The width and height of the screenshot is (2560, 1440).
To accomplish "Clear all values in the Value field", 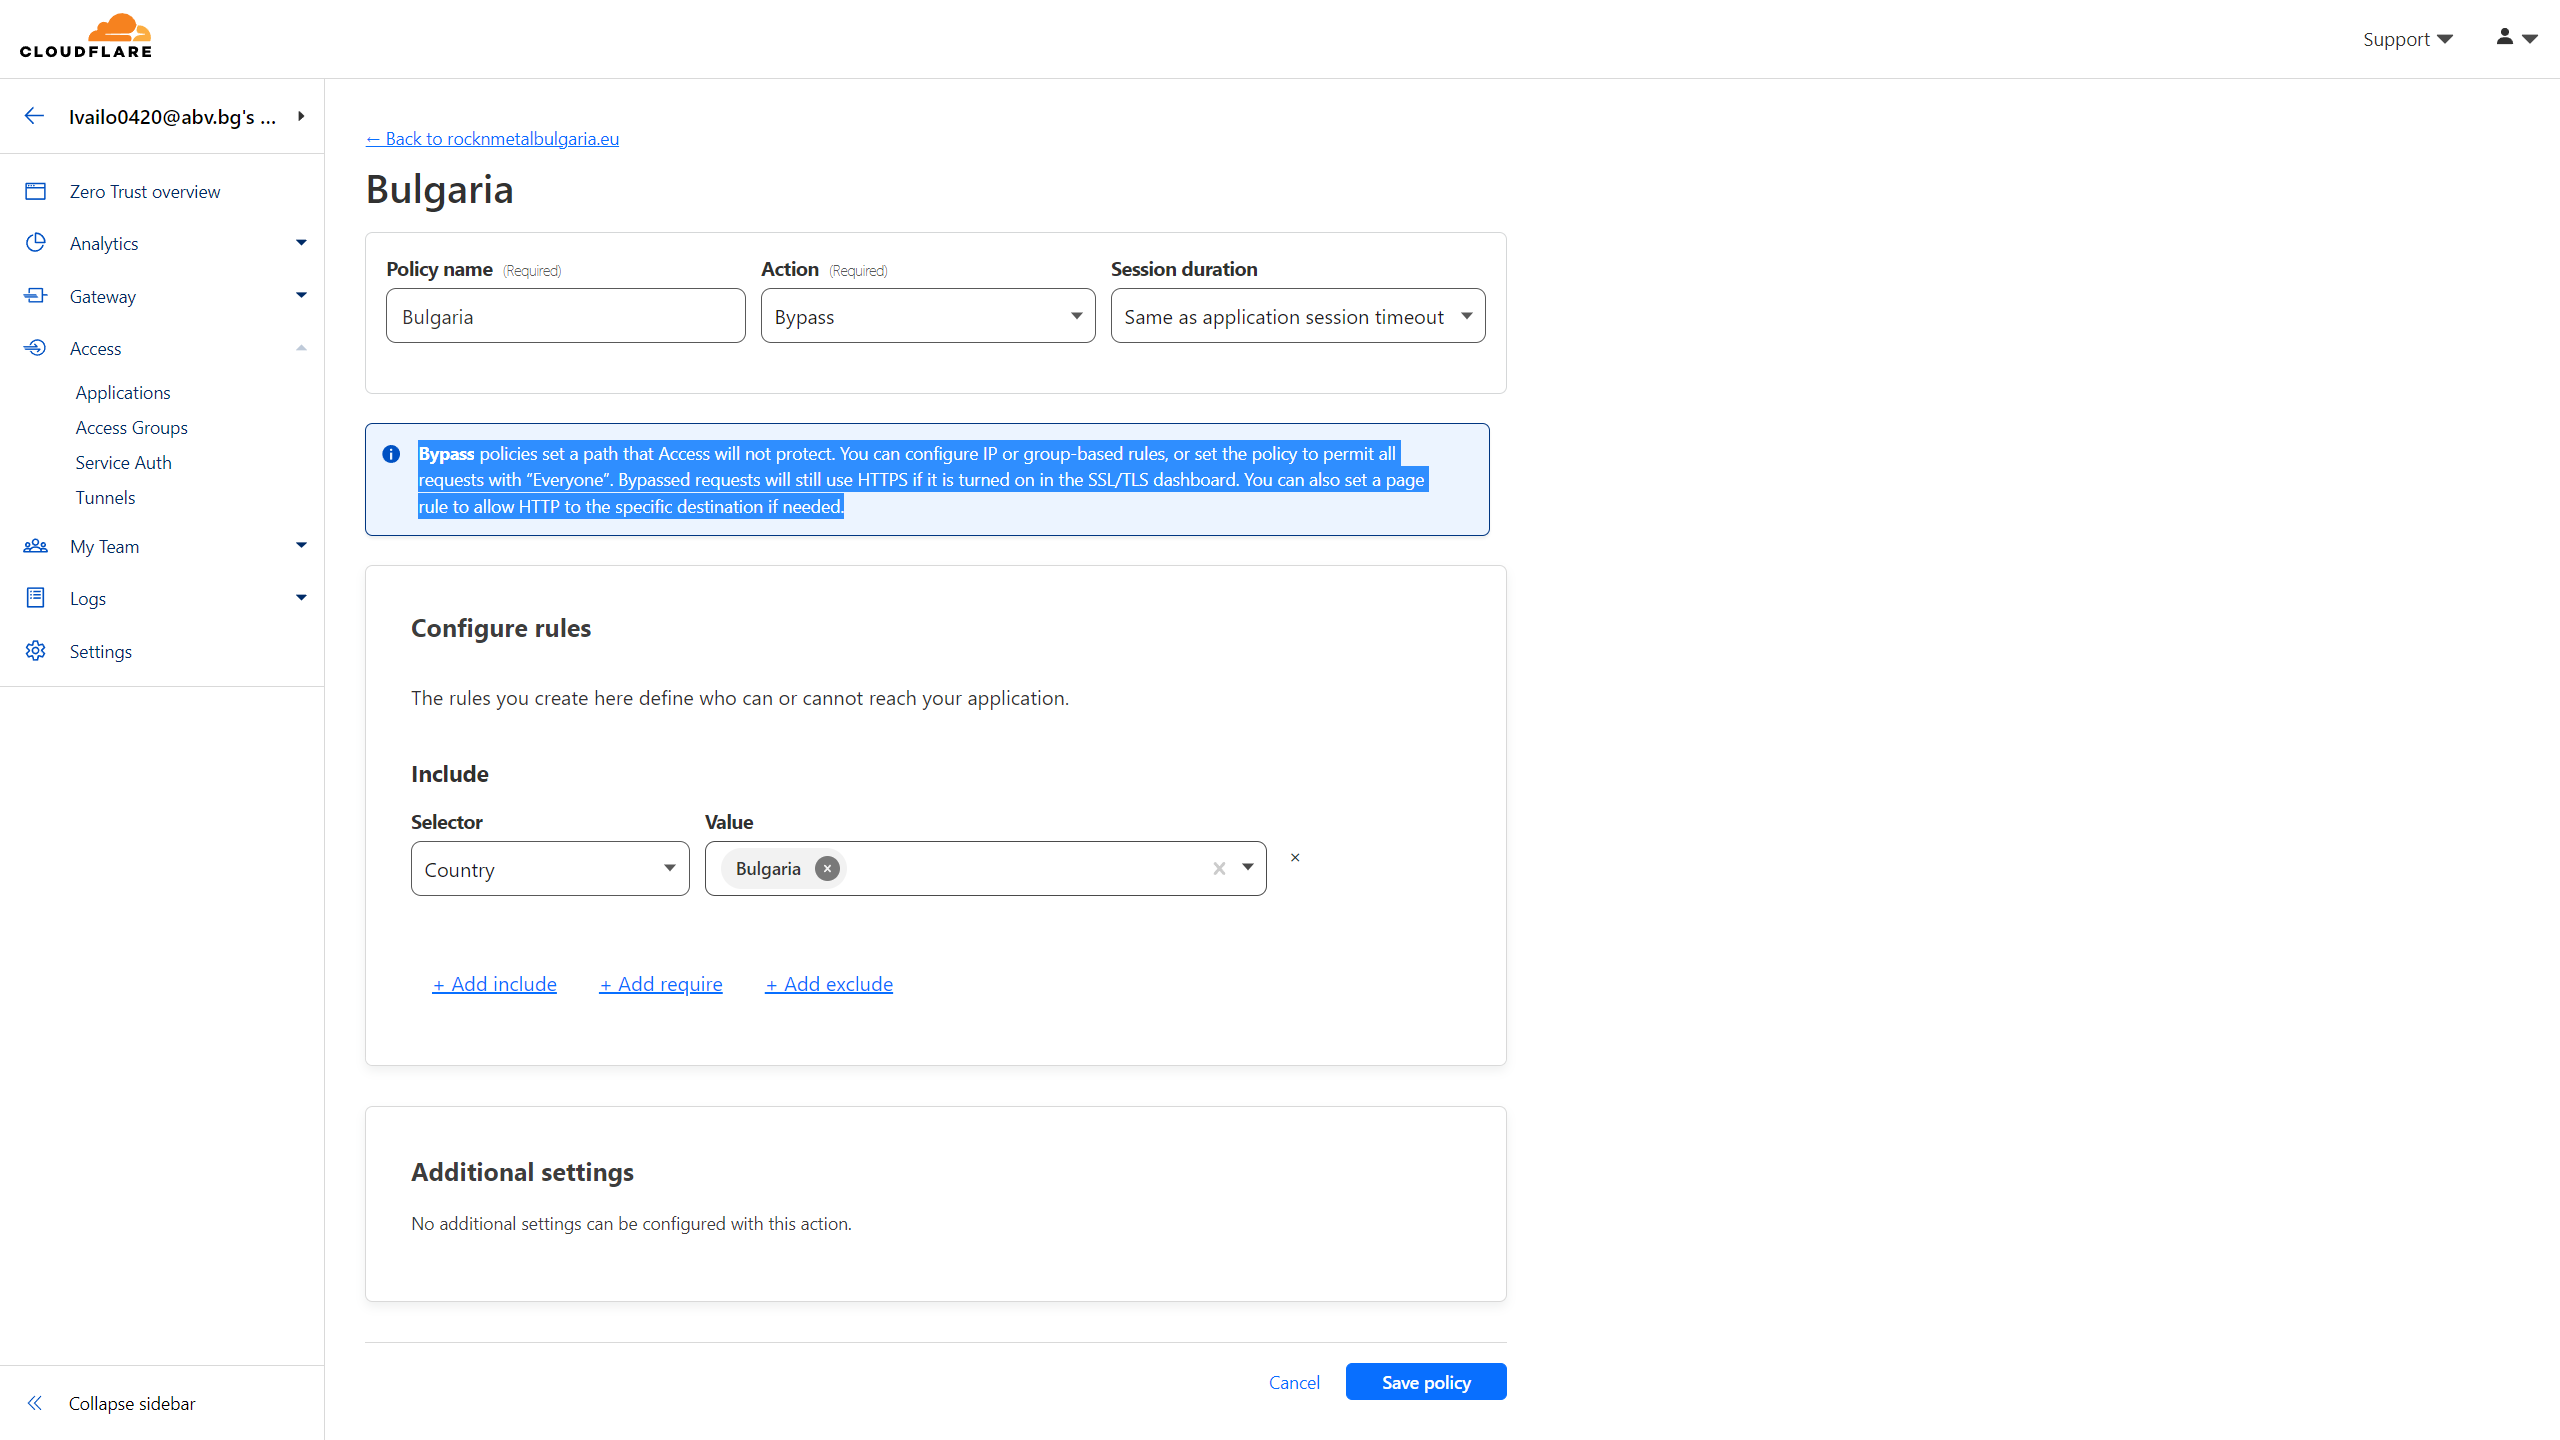I will 1219,868.
